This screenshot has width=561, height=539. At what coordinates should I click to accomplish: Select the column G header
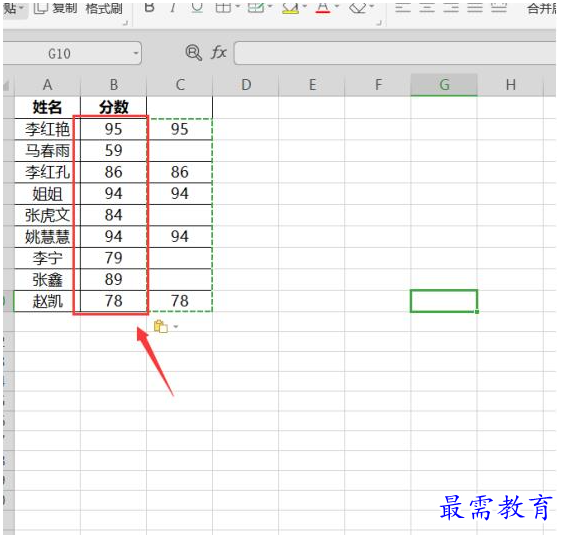pyautogui.click(x=444, y=85)
